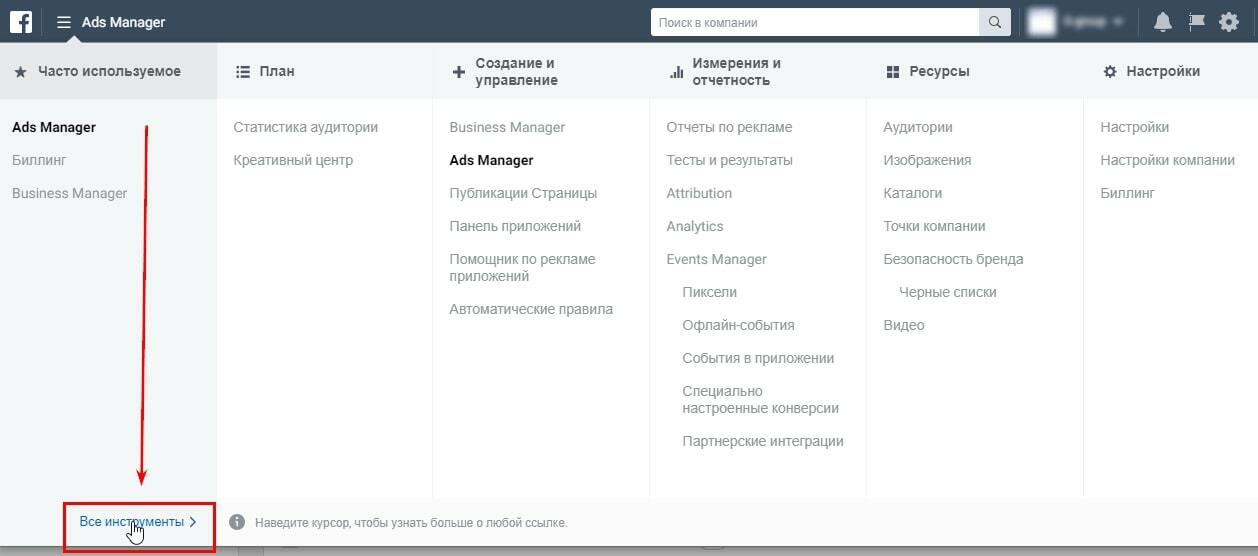This screenshot has width=1258, height=556.
Task: Open Ads Manager in frequently used list
Action: (x=54, y=127)
